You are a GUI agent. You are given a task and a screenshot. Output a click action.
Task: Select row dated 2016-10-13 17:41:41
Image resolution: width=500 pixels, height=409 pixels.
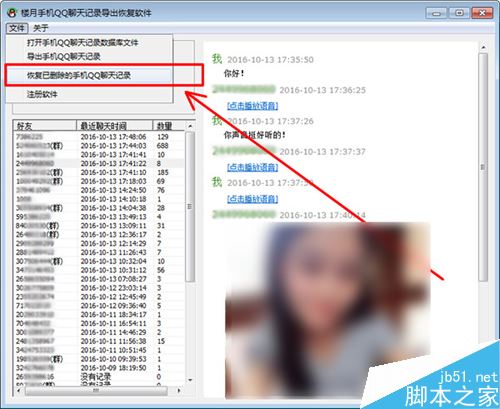click(99, 155)
